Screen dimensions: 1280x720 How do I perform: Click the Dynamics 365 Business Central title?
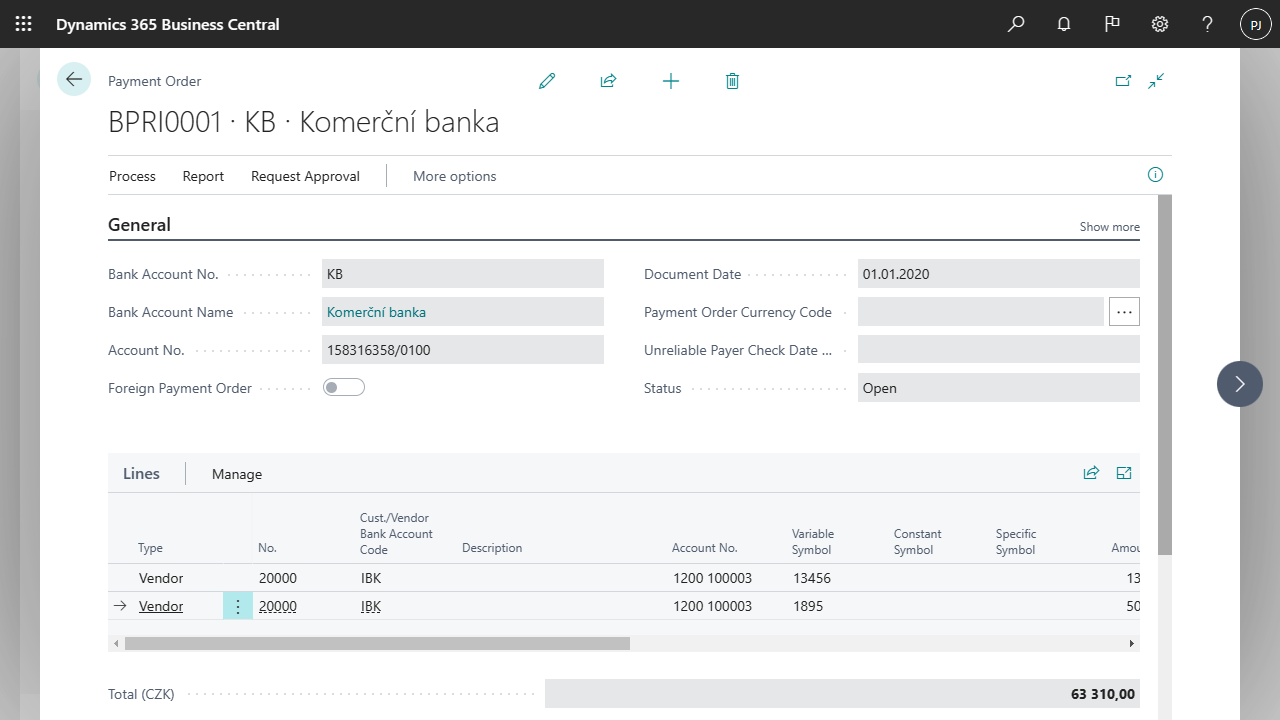(x=168, y=24)
